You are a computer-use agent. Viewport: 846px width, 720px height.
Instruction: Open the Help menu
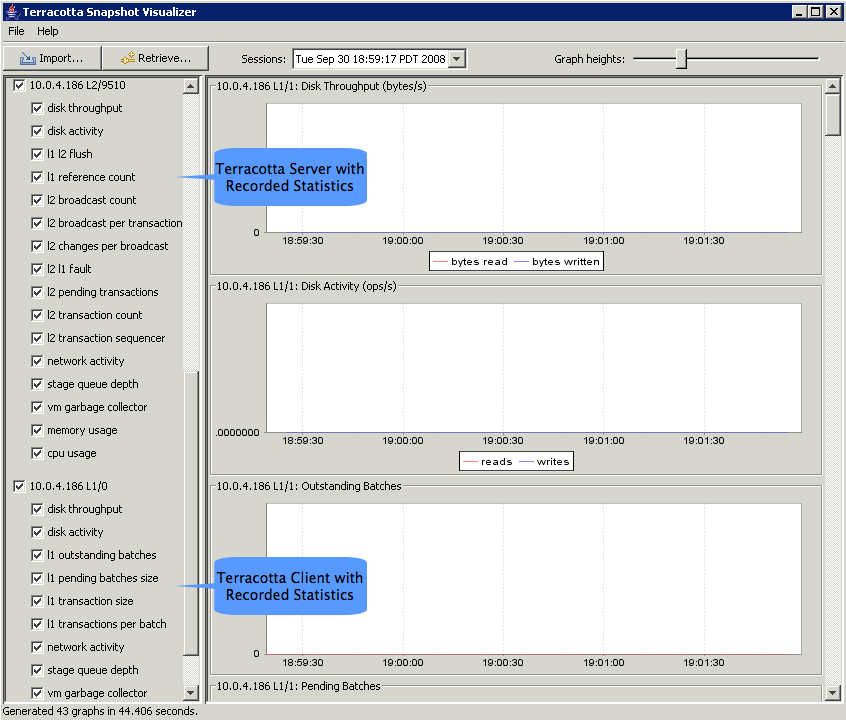pyautogui.click(x=47, y=31)
